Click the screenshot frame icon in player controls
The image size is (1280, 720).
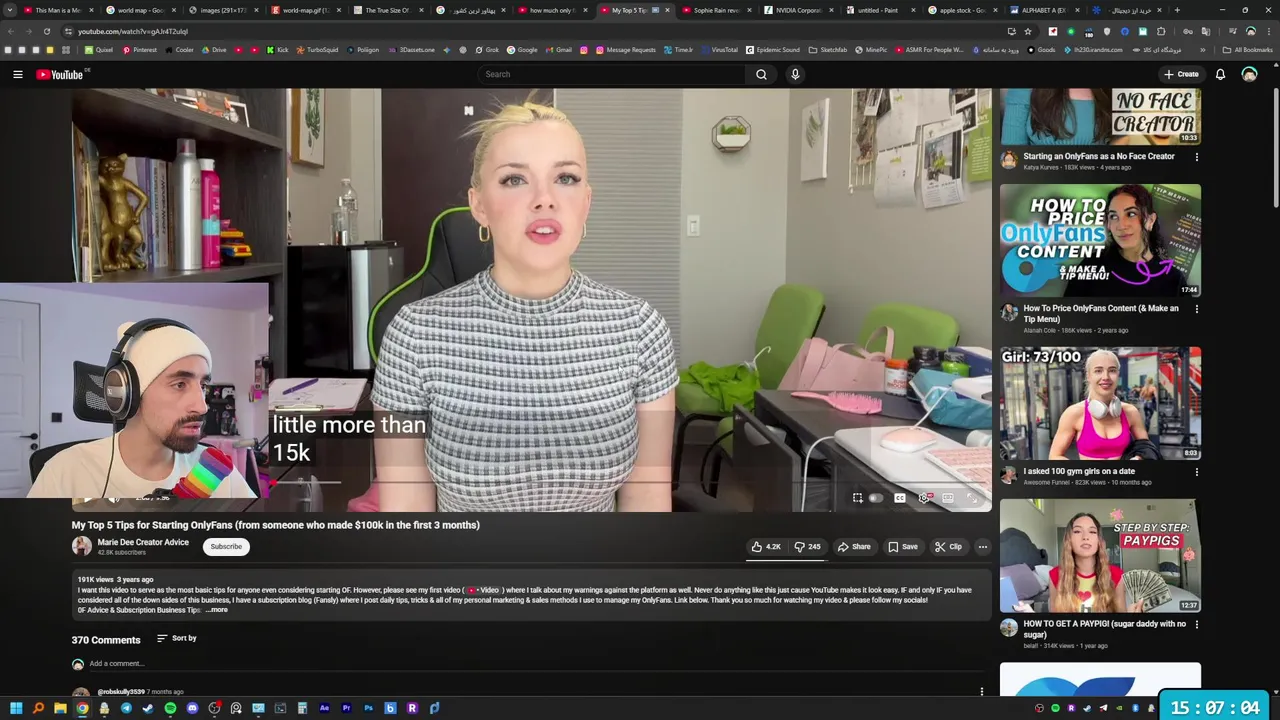tap(857, 498)
